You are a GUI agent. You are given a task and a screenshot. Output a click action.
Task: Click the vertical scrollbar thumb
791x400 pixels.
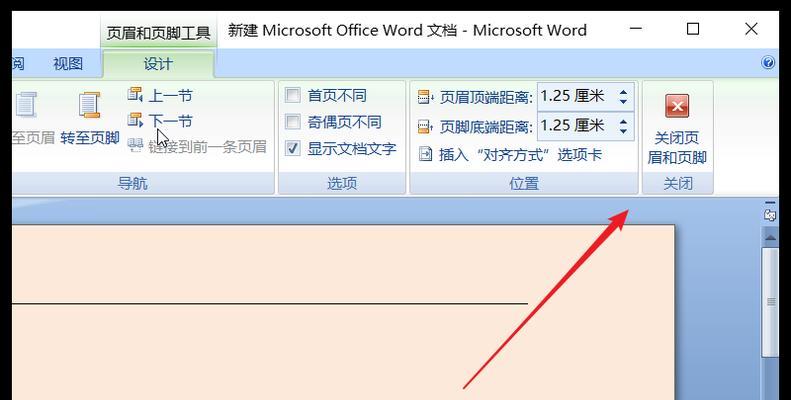coord(770,302)
